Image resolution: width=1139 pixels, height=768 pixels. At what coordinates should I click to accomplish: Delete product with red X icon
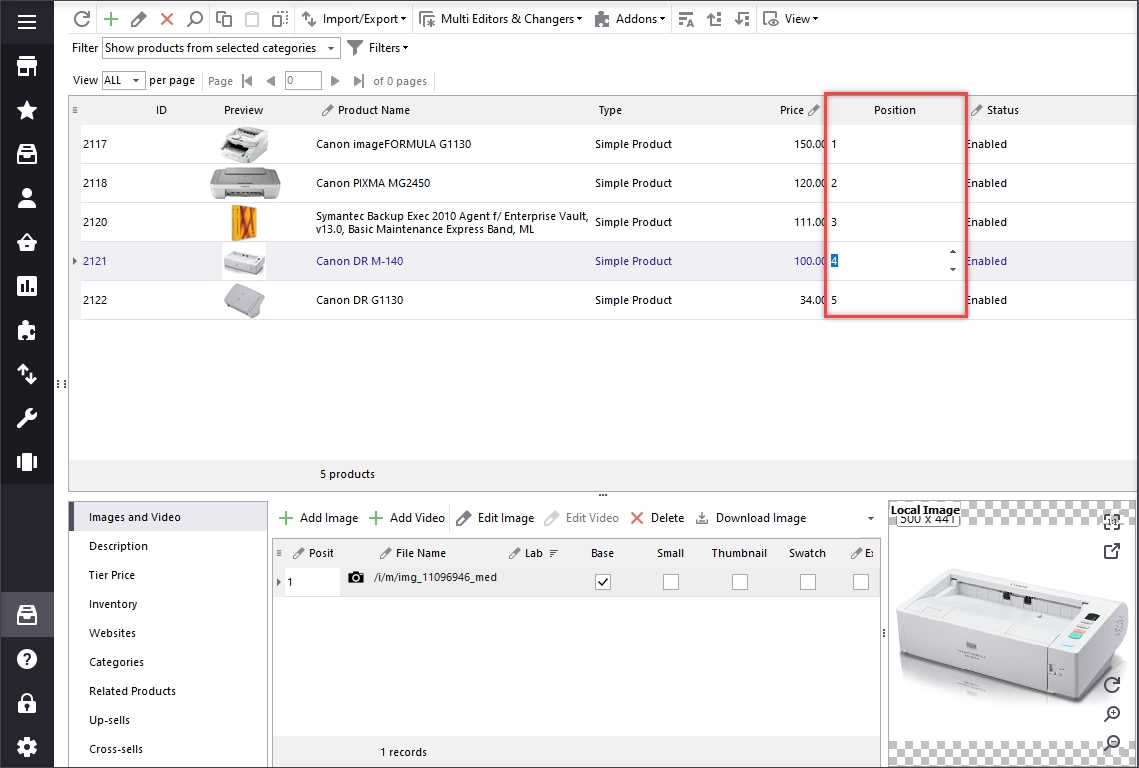coord(167,19)
